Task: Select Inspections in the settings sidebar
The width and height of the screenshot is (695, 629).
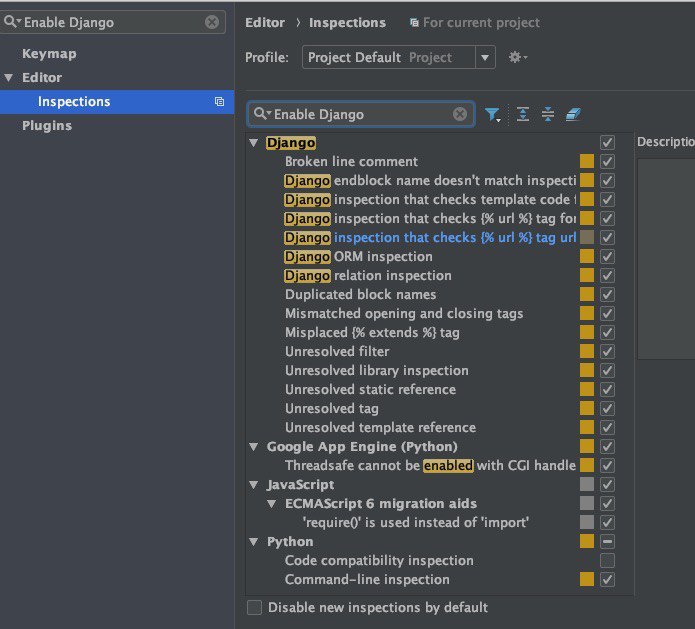Action: (x=117, y=102)
